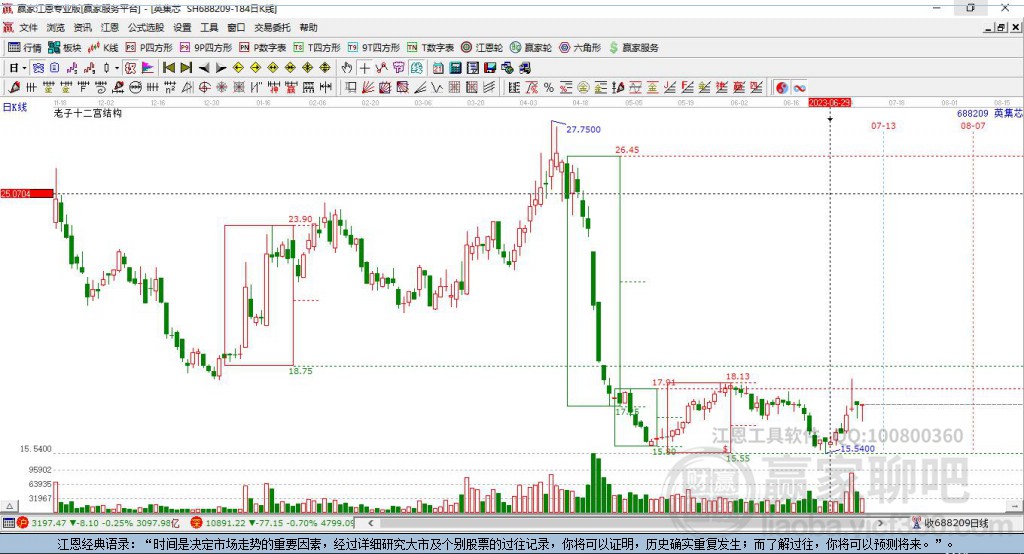
Task: Expand candlestick style dropdown arrow
Action: pyautogui.click(x=117, y=68)
